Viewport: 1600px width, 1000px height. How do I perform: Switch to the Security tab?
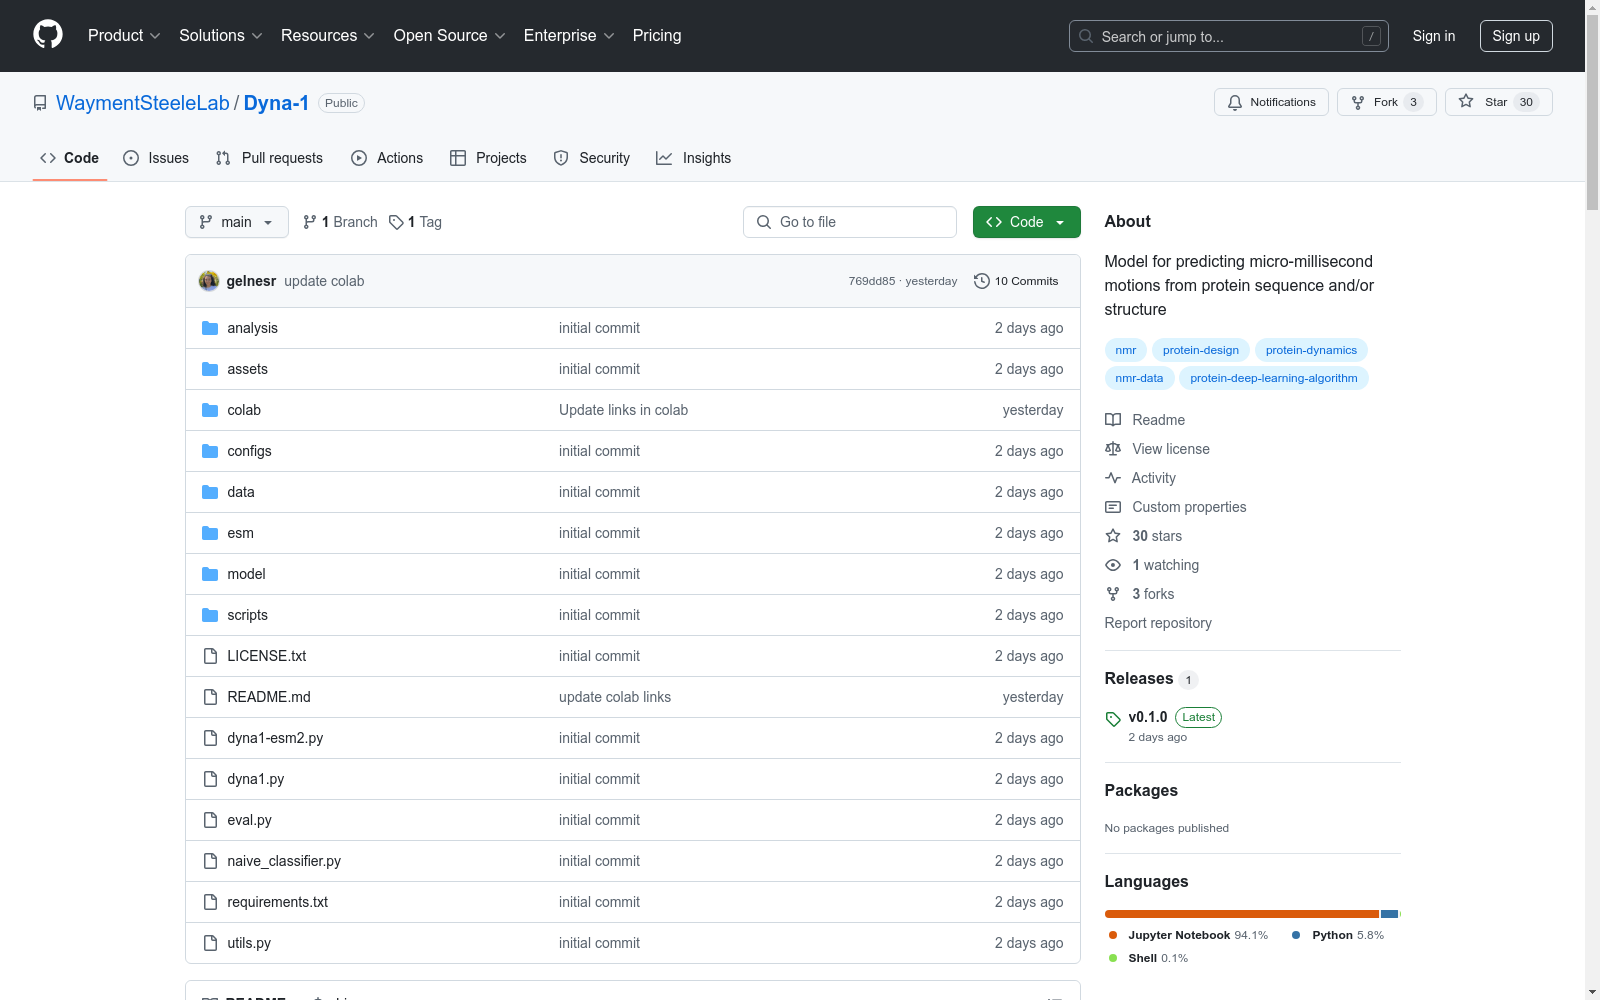click(592, 158)
